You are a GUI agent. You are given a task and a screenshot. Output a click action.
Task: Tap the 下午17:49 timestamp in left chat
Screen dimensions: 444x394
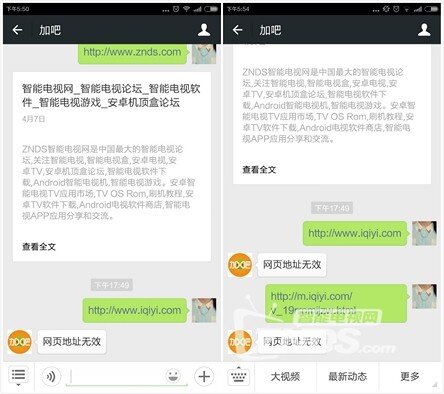coord(112,285)
